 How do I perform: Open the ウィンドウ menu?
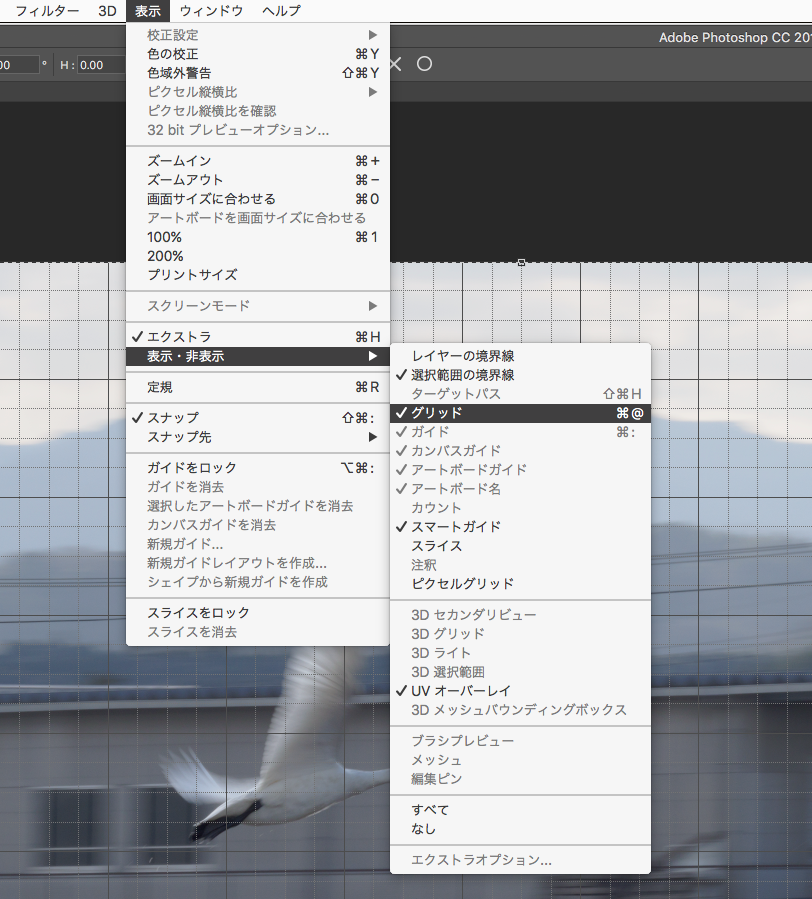(211, 11)
